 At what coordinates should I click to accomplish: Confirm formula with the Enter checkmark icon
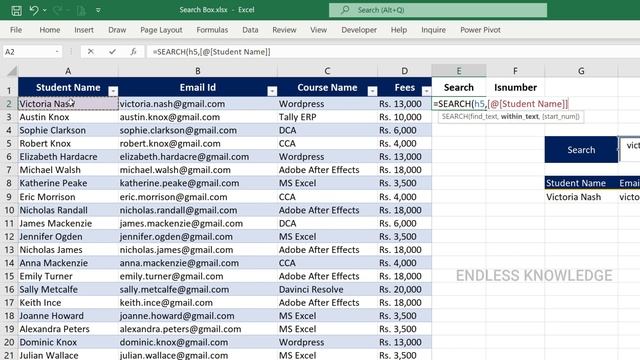pos(112,51)
